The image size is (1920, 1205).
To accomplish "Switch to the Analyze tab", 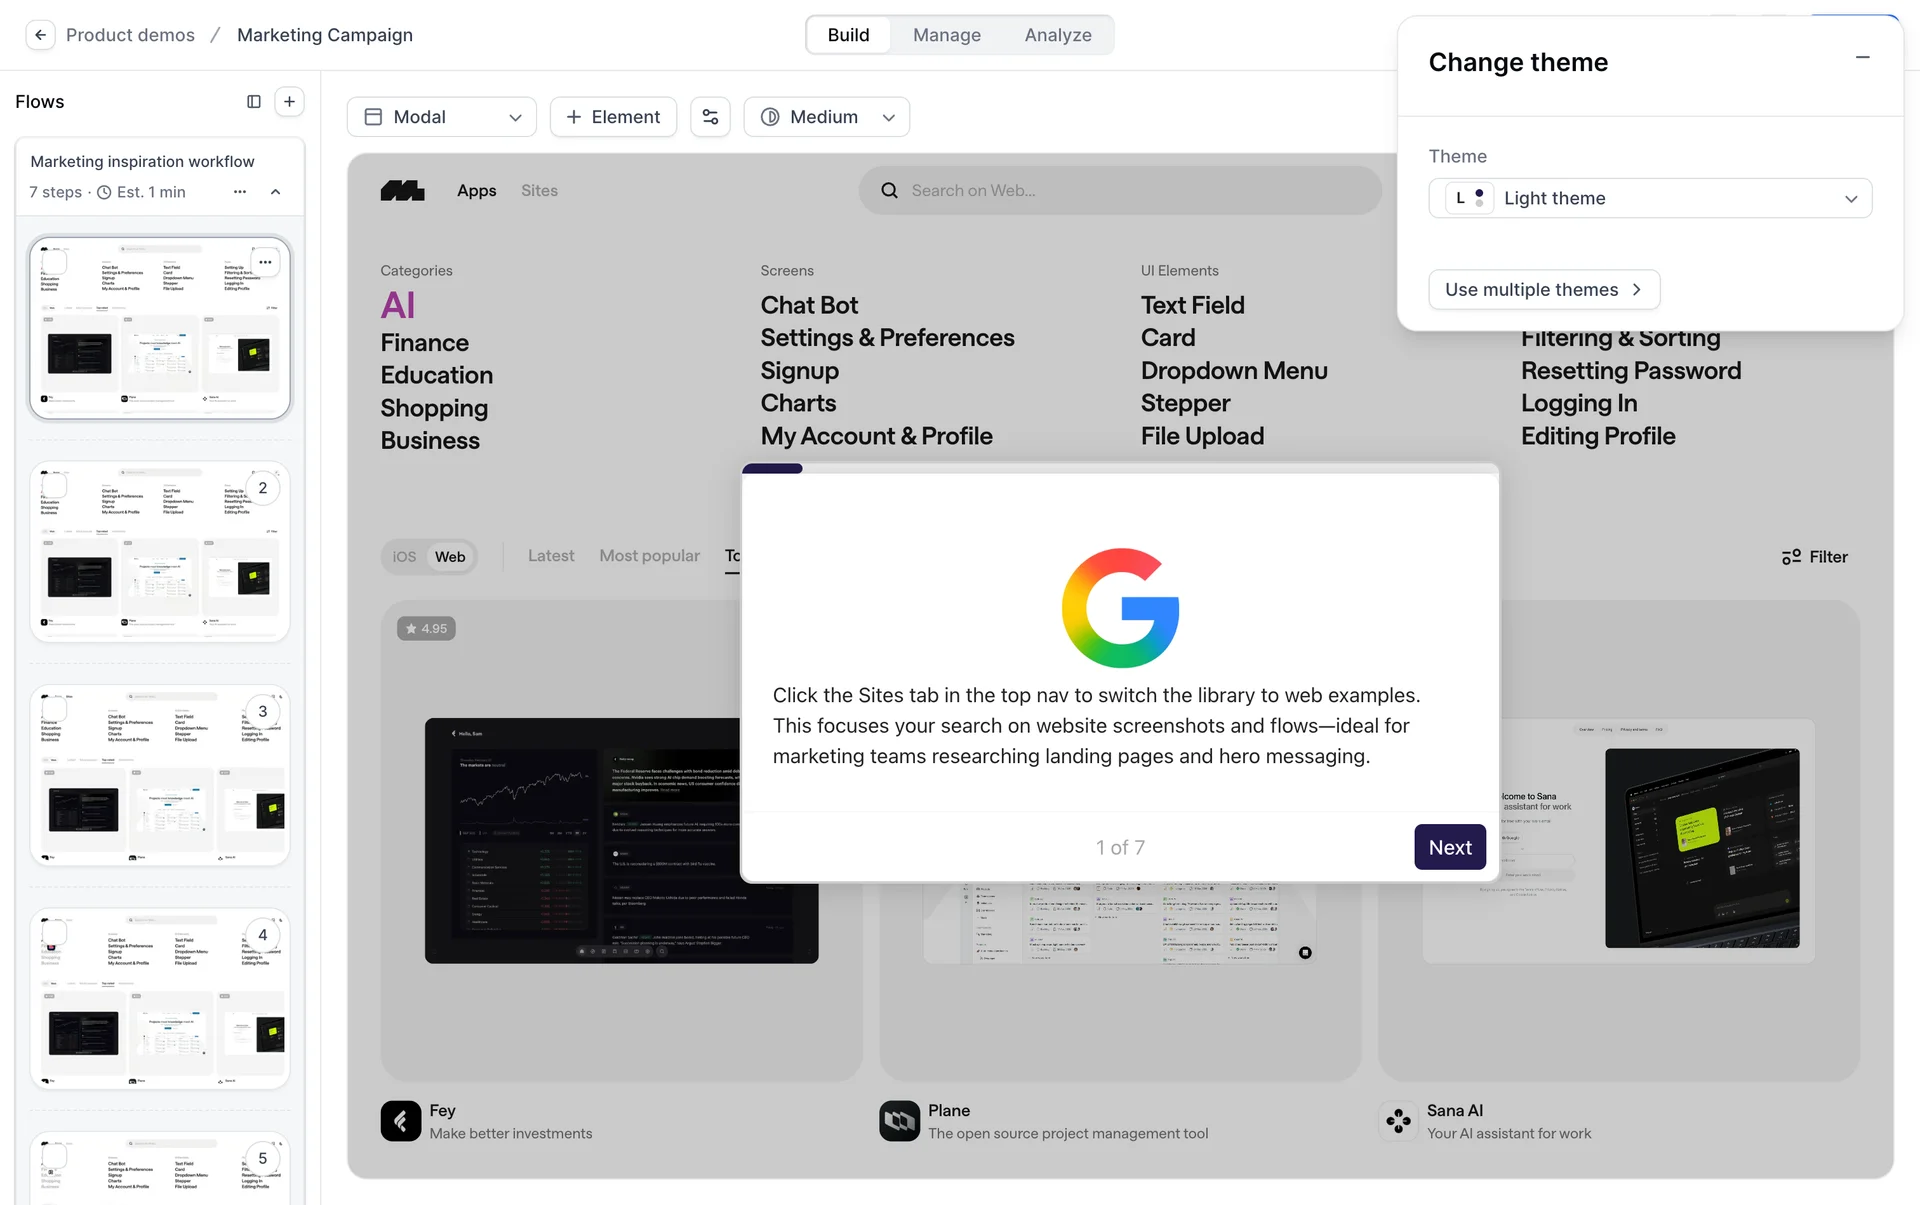I will click(x=1057, y=35).
